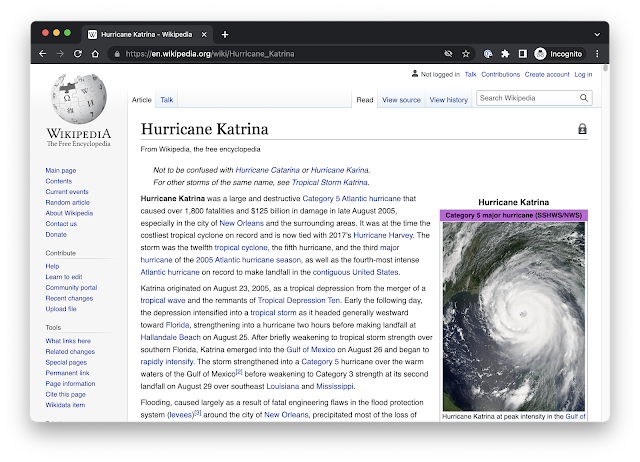This screenshot has width=640, height=462.
Task: Open Category 5 Atlantic hurricane link
Action: tap(352, 199)
